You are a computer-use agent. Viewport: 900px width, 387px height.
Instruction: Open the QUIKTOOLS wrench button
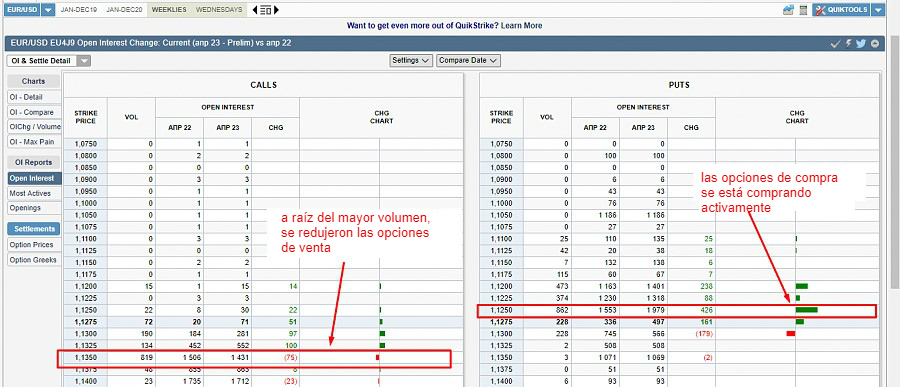[x=841, y=10]
